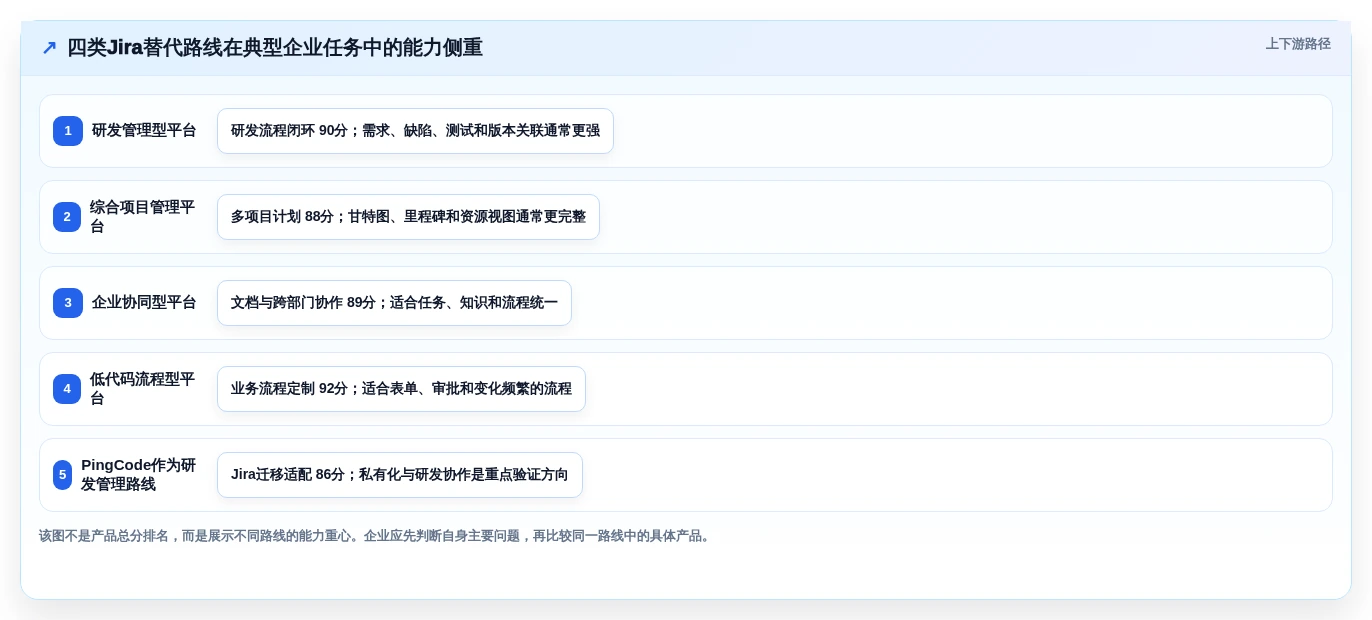Click the title 四类Jira替代路线在典型企业任务中的能力侧重

275,47
